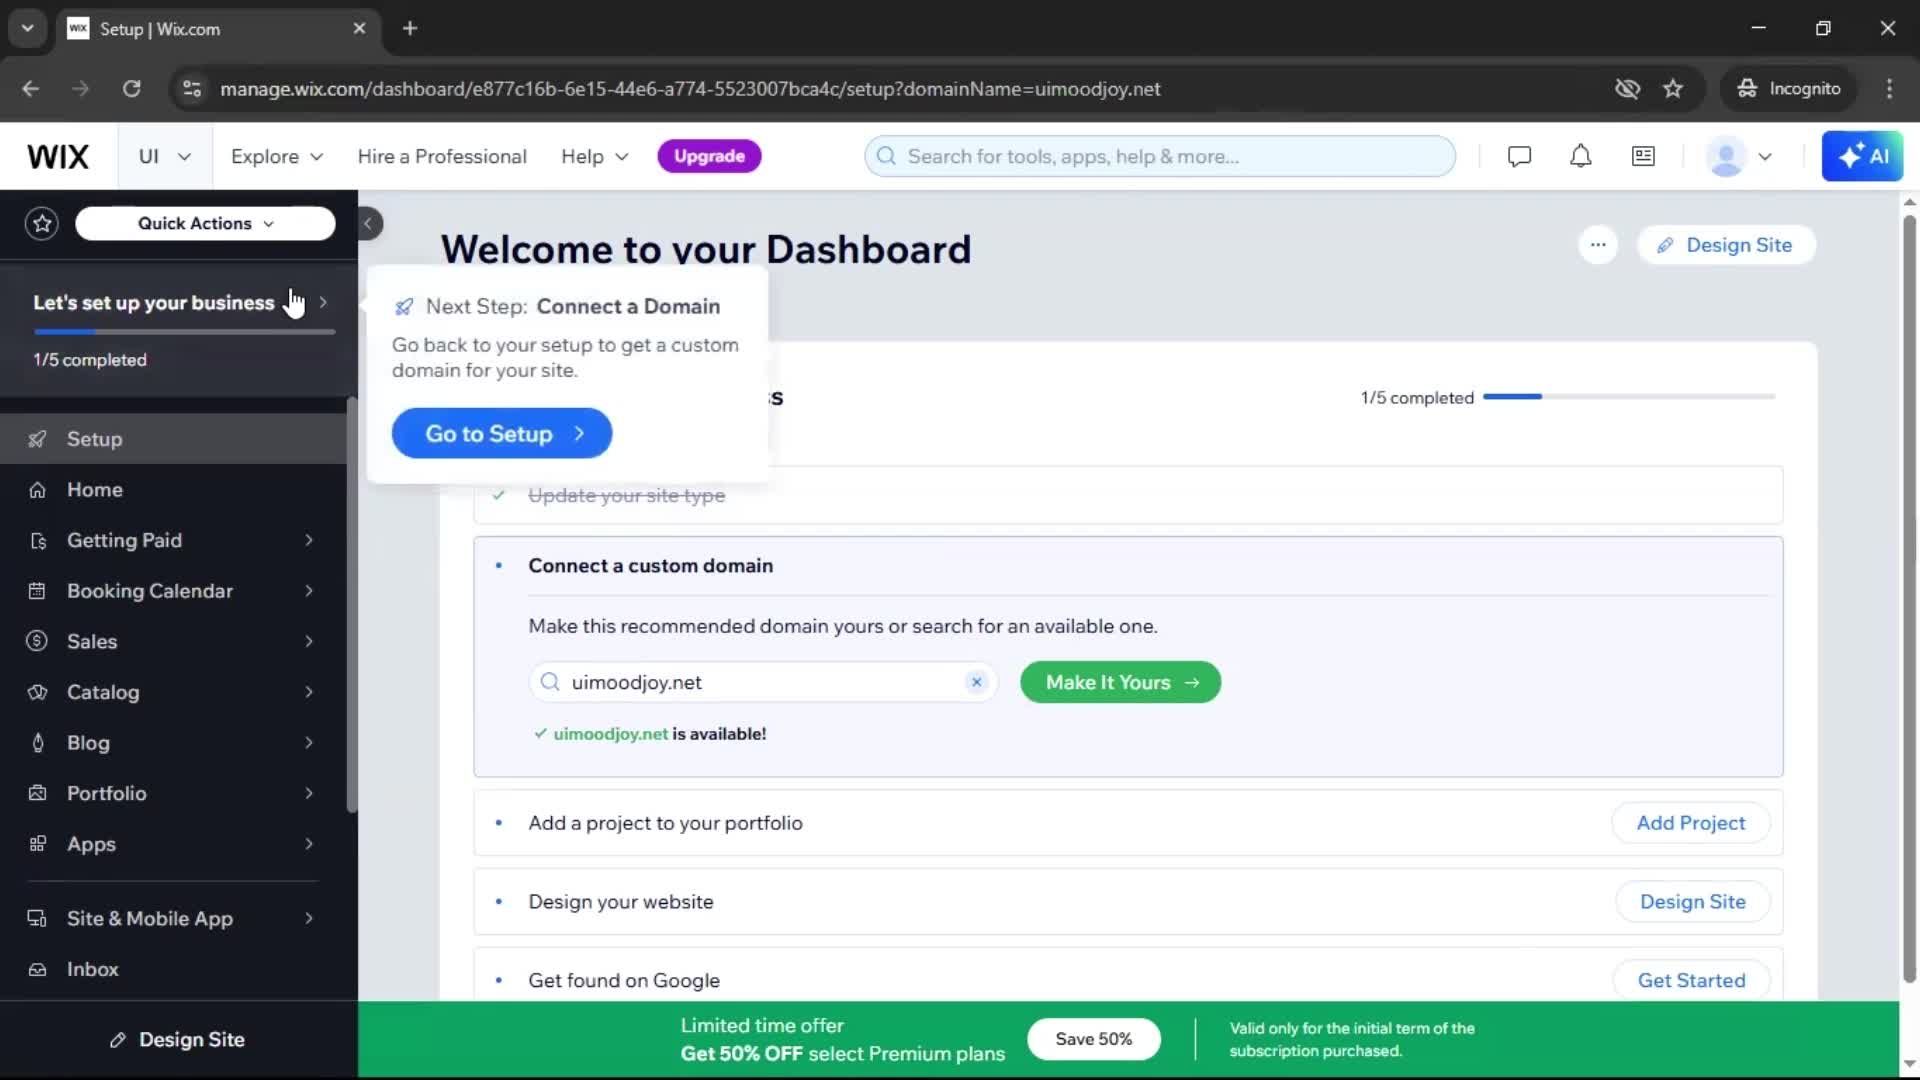Click the 1/5 completed progress bar in main panel
Screen dimensions: 1920x1080
[x=1629, y=397]
